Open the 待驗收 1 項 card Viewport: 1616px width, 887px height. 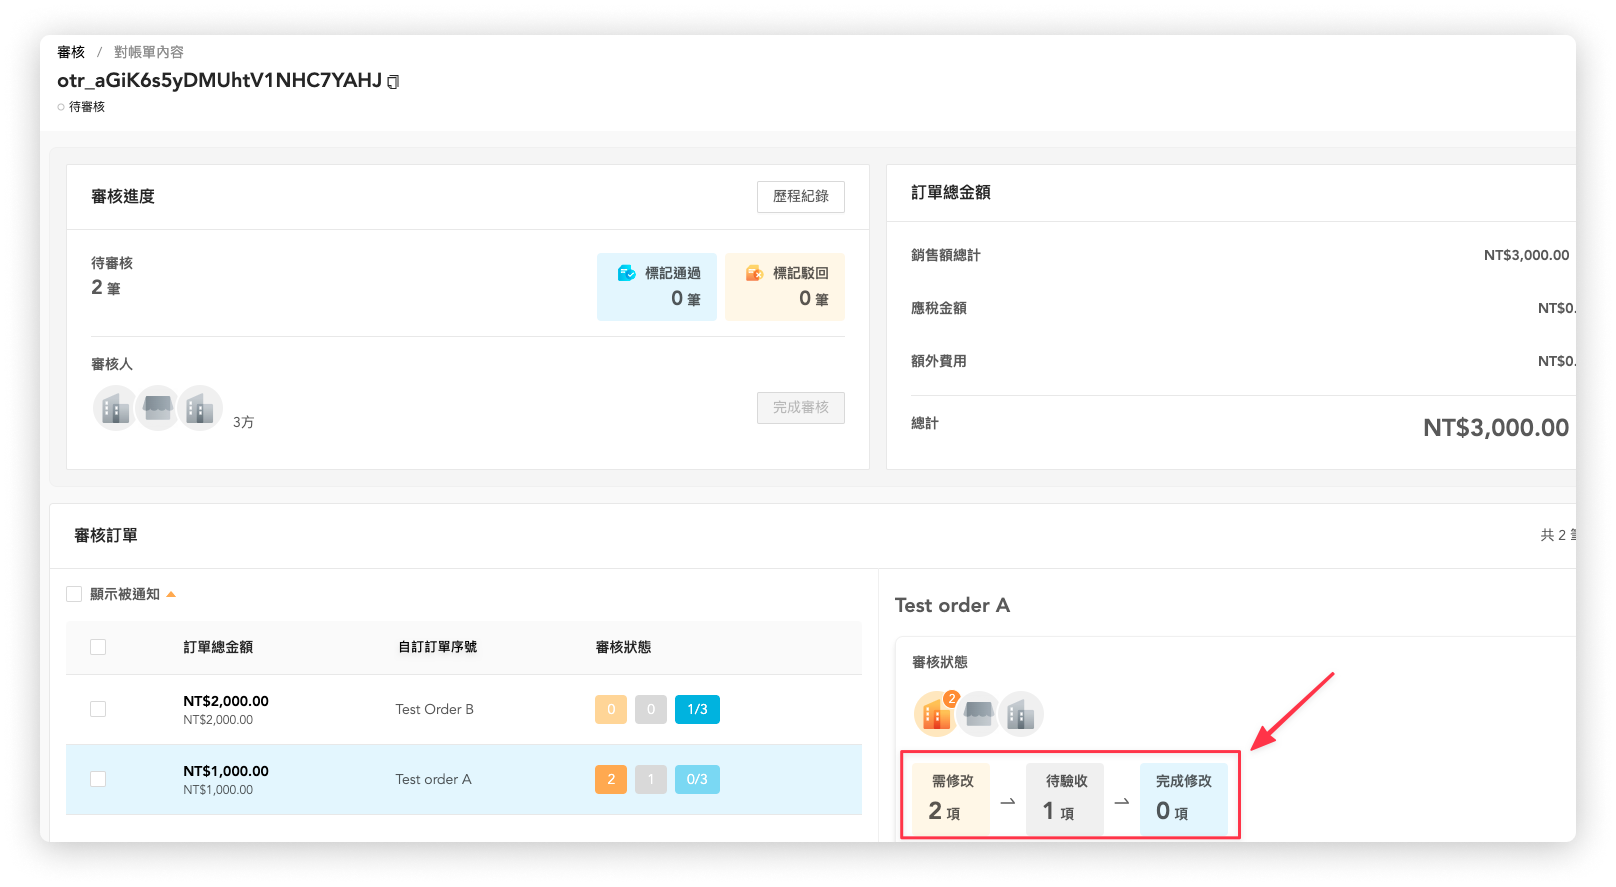pyautogui.click(x=1065, y=798)
